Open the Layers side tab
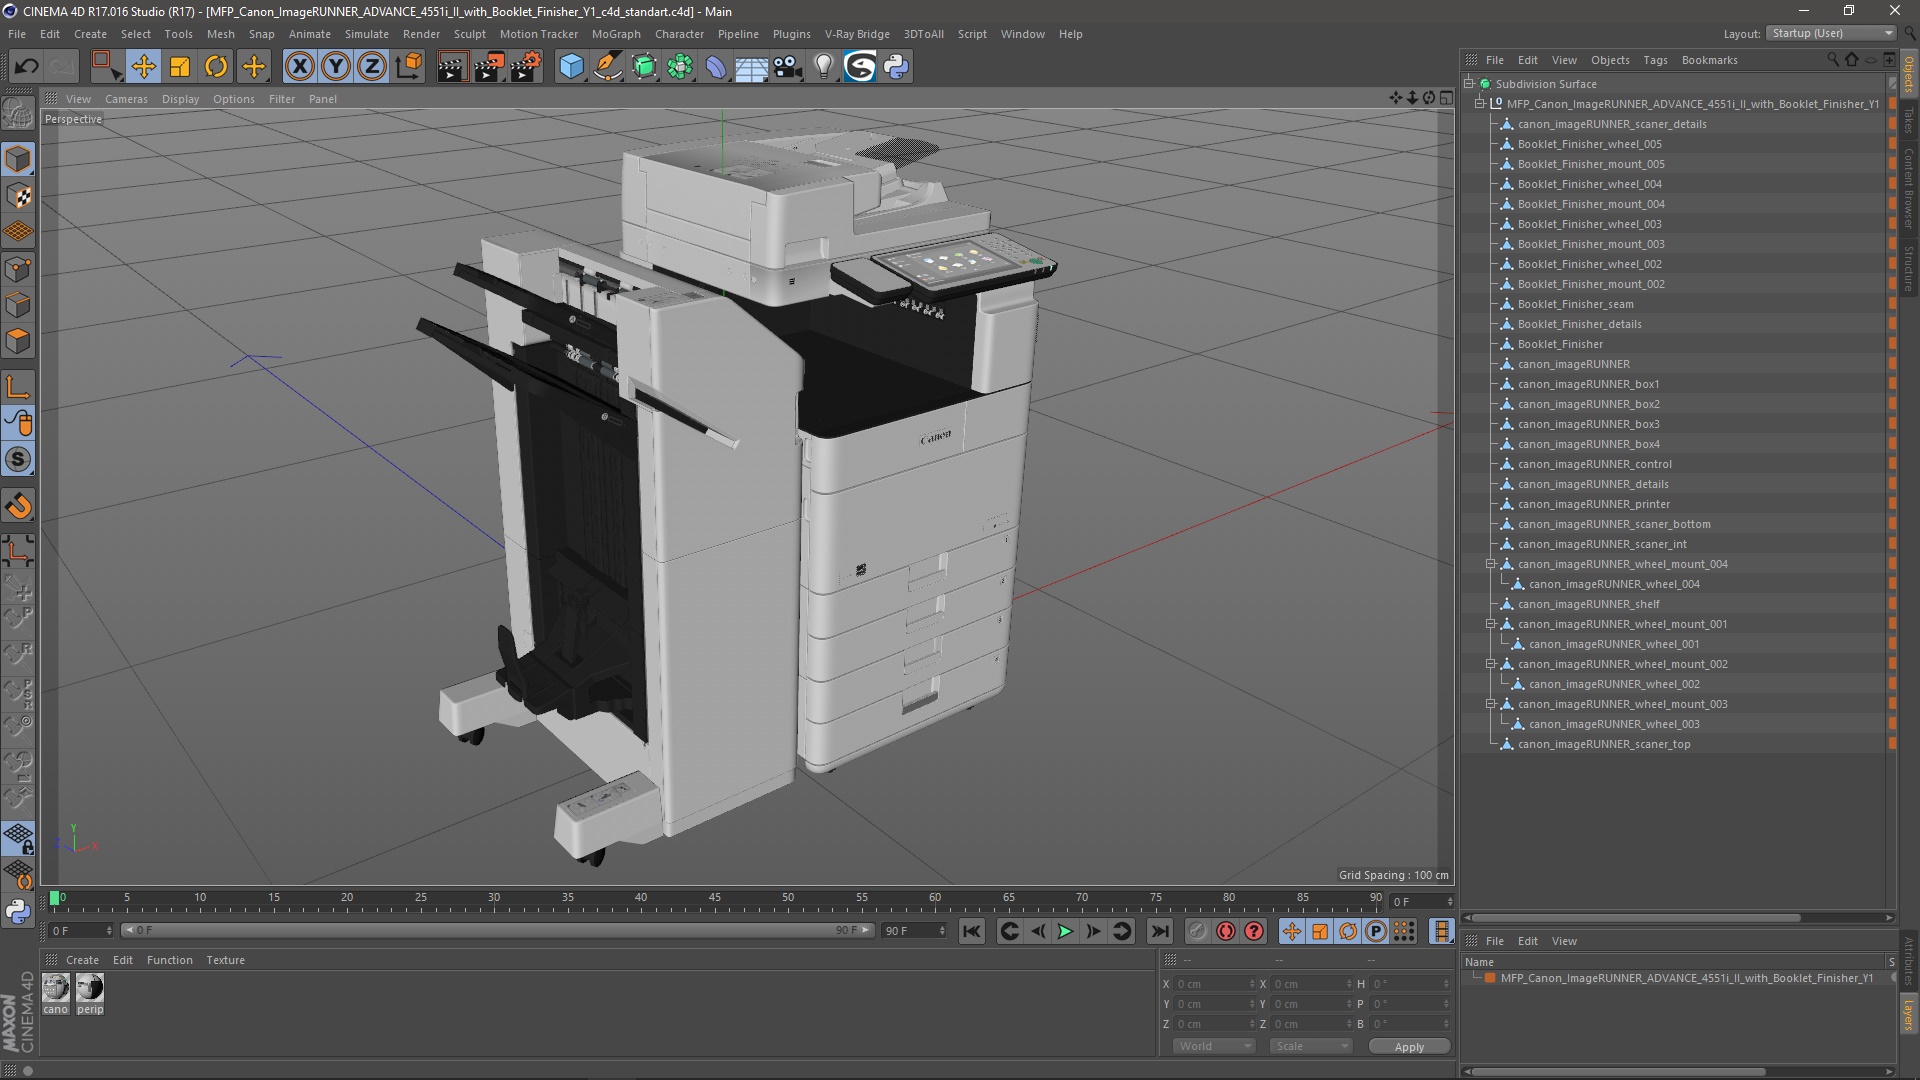 1909,1016
